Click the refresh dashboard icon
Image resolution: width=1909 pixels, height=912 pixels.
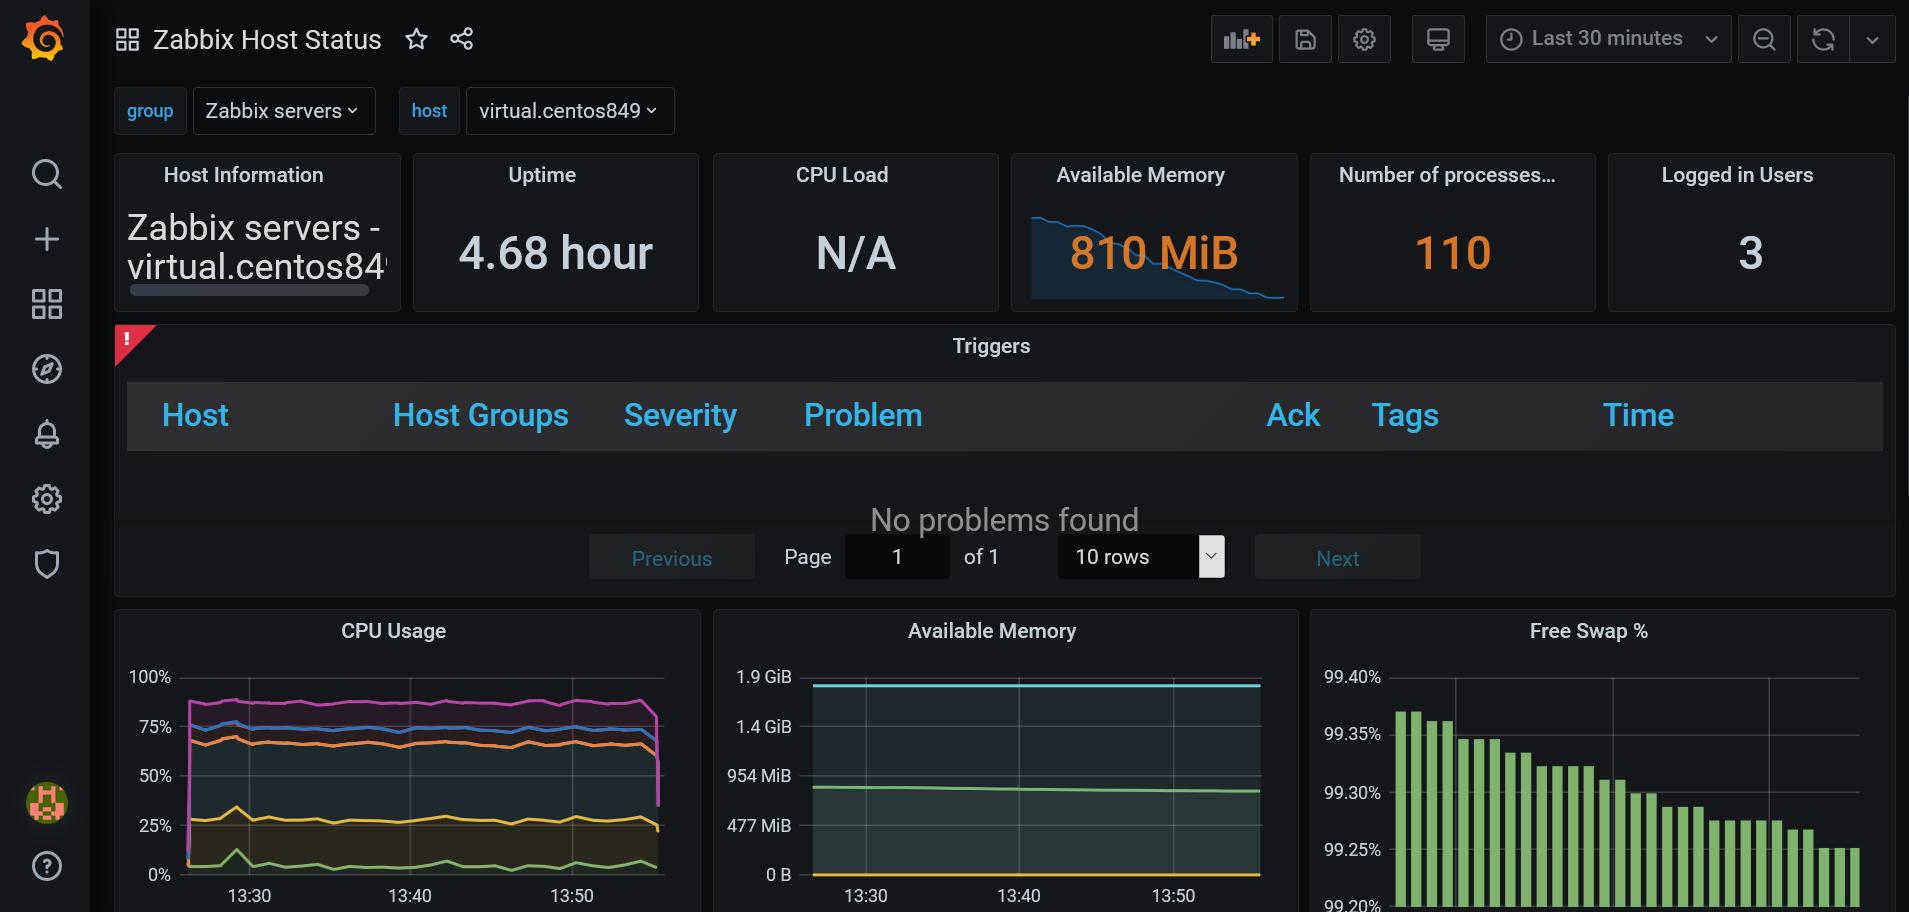tap(1822, 38)
